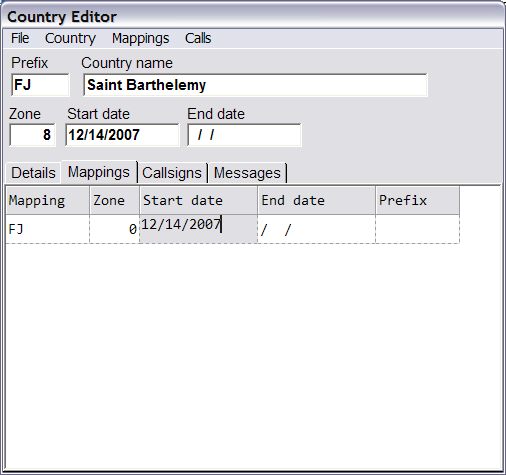Click the Zone column header in table
The height and width of the screenshot is (475, 506).
(x=115, y=200)
